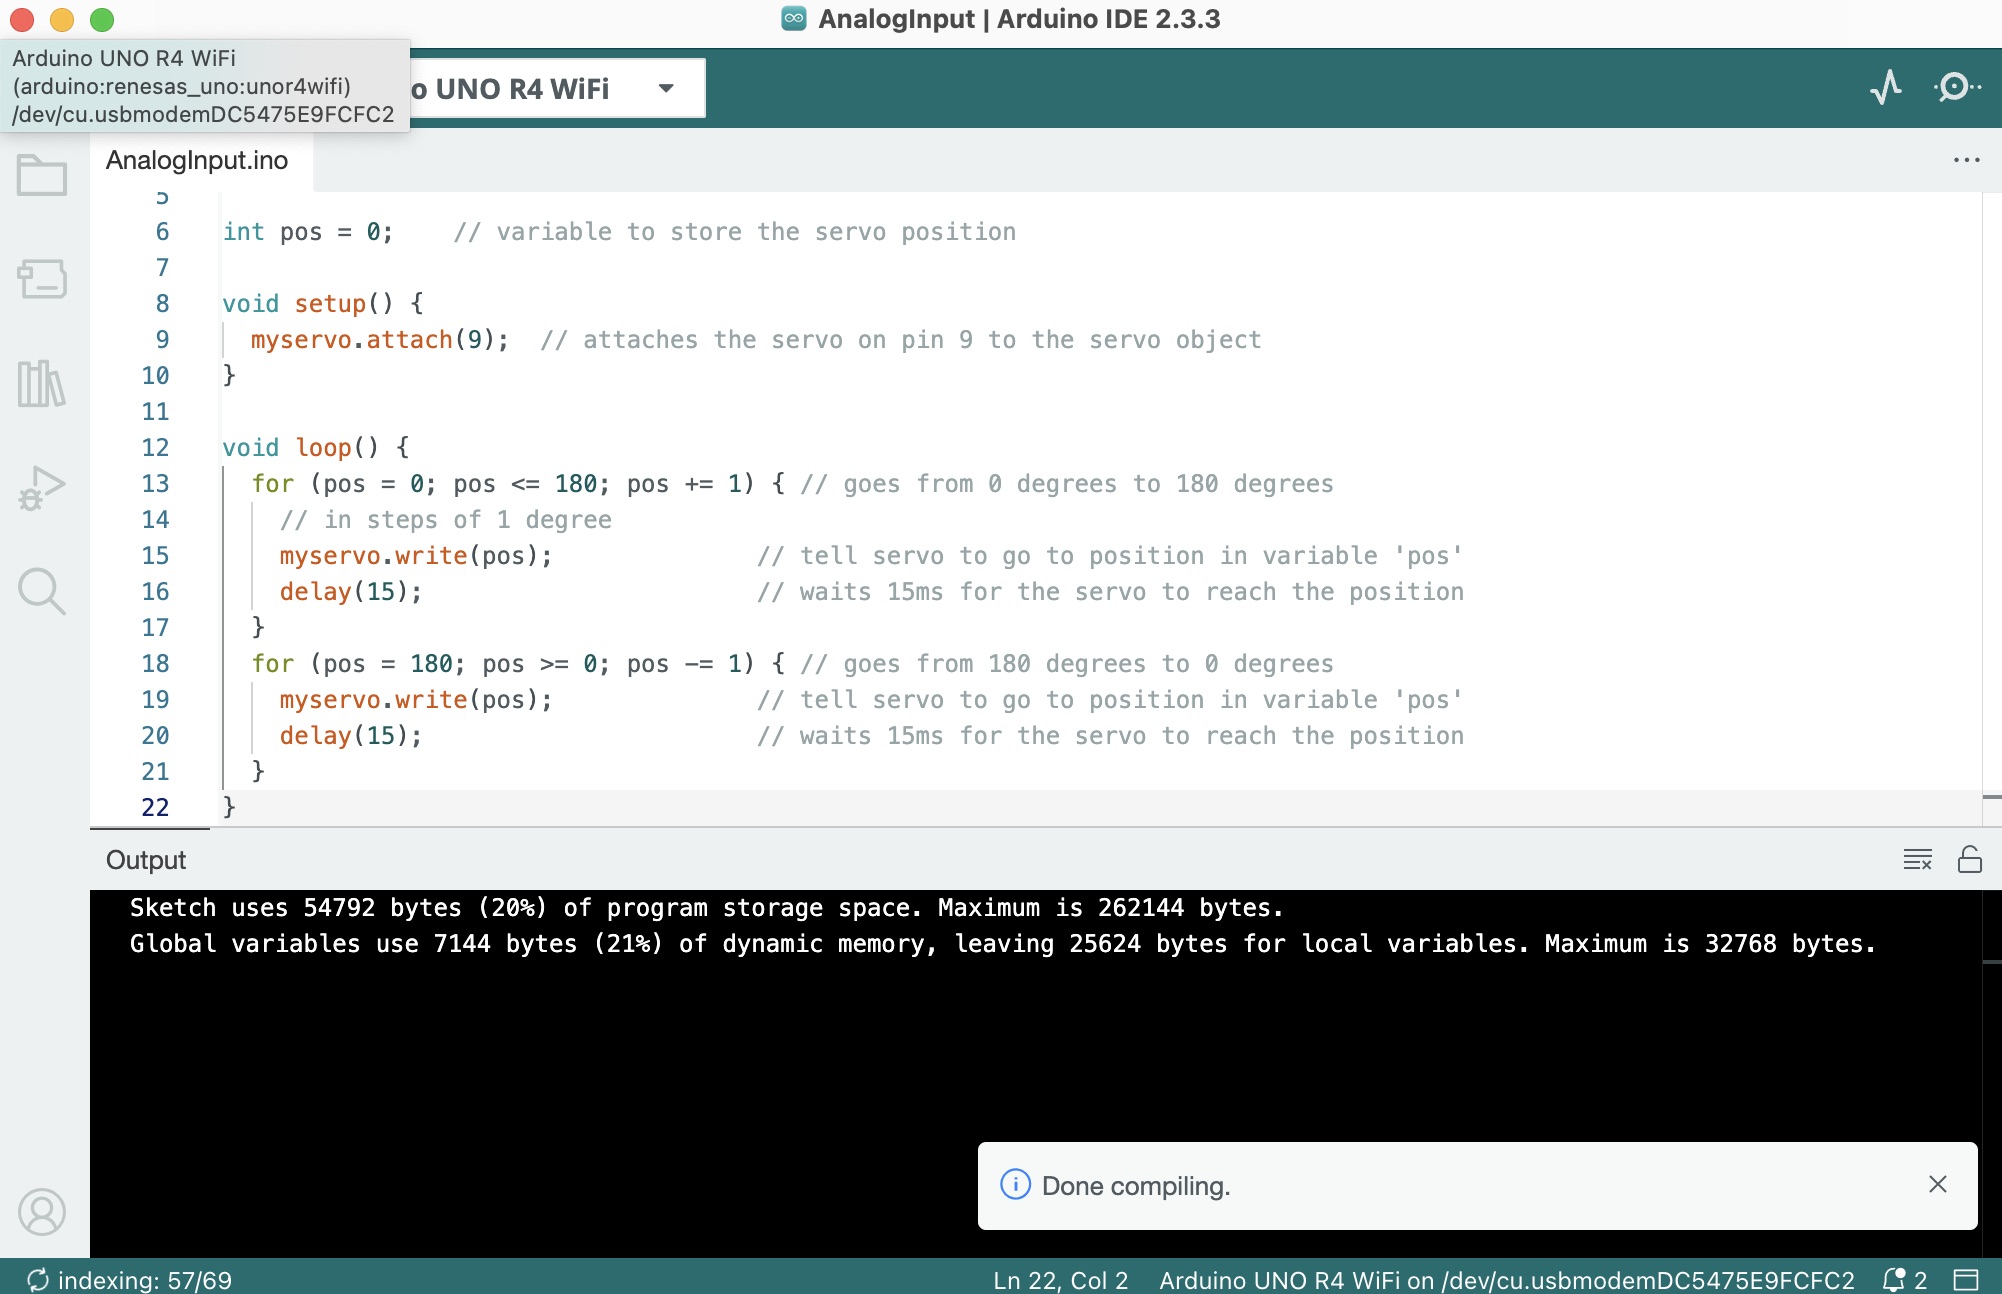Open the Search sidebar panel
This screenshot has height=1294, width=2002.
pyautogui.click(x=42, y=591)
